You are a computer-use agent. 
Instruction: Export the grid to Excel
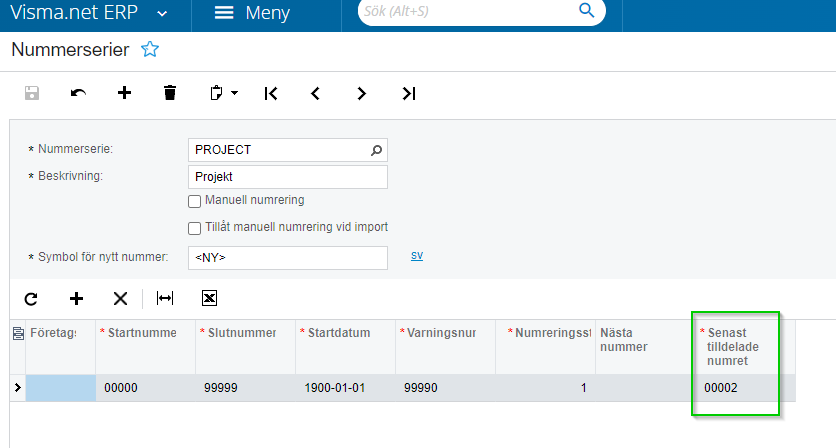pyautogui.click(x=210, y=298)
